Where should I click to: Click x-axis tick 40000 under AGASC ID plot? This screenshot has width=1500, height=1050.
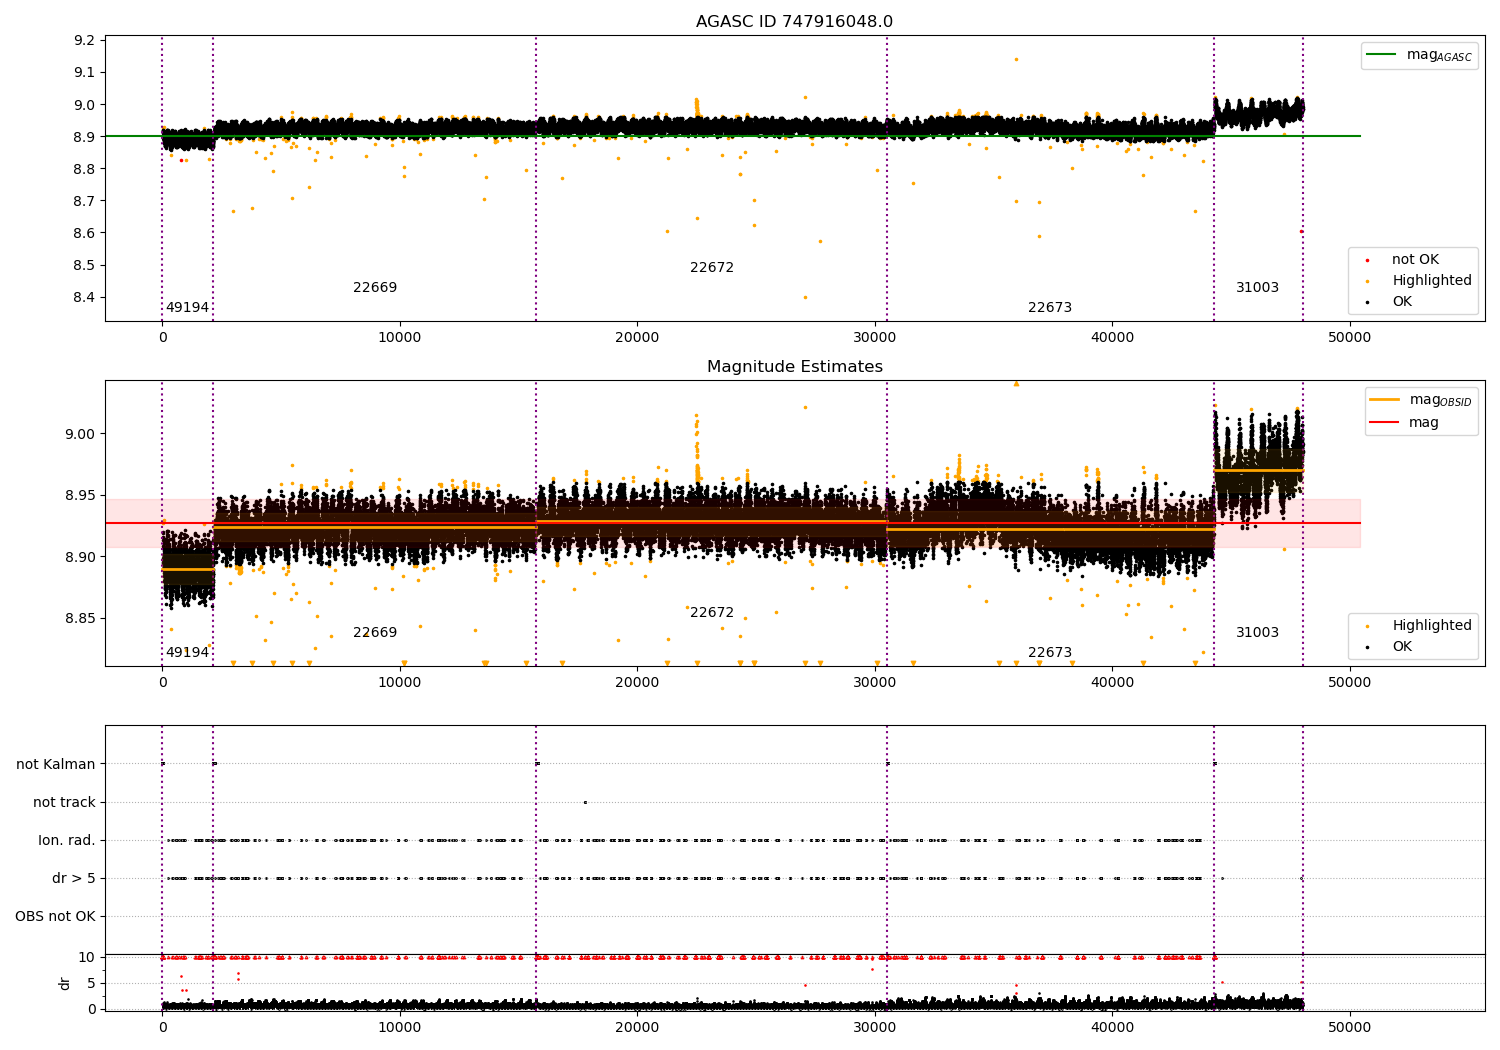pos(1112,338)
